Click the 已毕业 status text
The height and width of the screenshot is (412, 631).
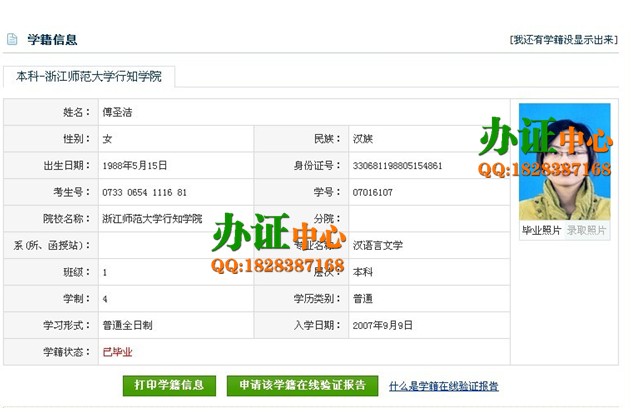117,352
